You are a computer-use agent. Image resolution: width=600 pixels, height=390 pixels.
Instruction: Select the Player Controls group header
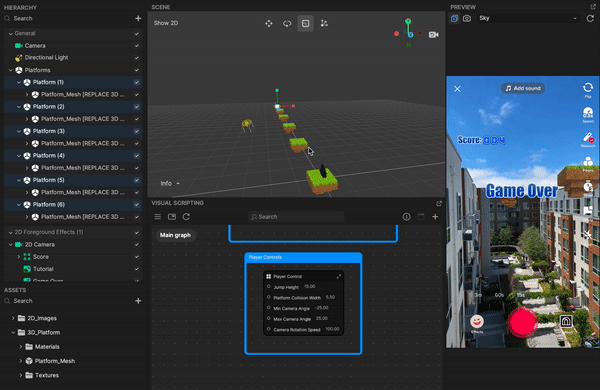coord(303,257)
